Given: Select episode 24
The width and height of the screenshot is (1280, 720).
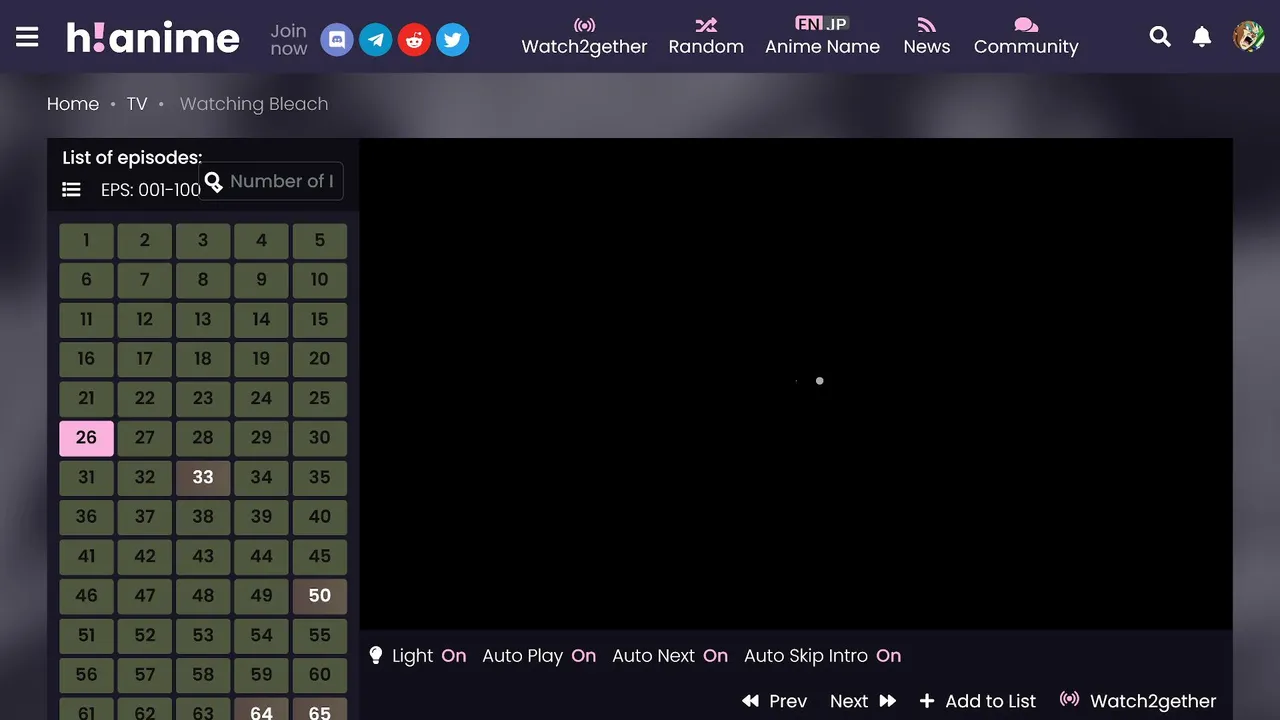Looking at the screenshot, I should (261, 398).
